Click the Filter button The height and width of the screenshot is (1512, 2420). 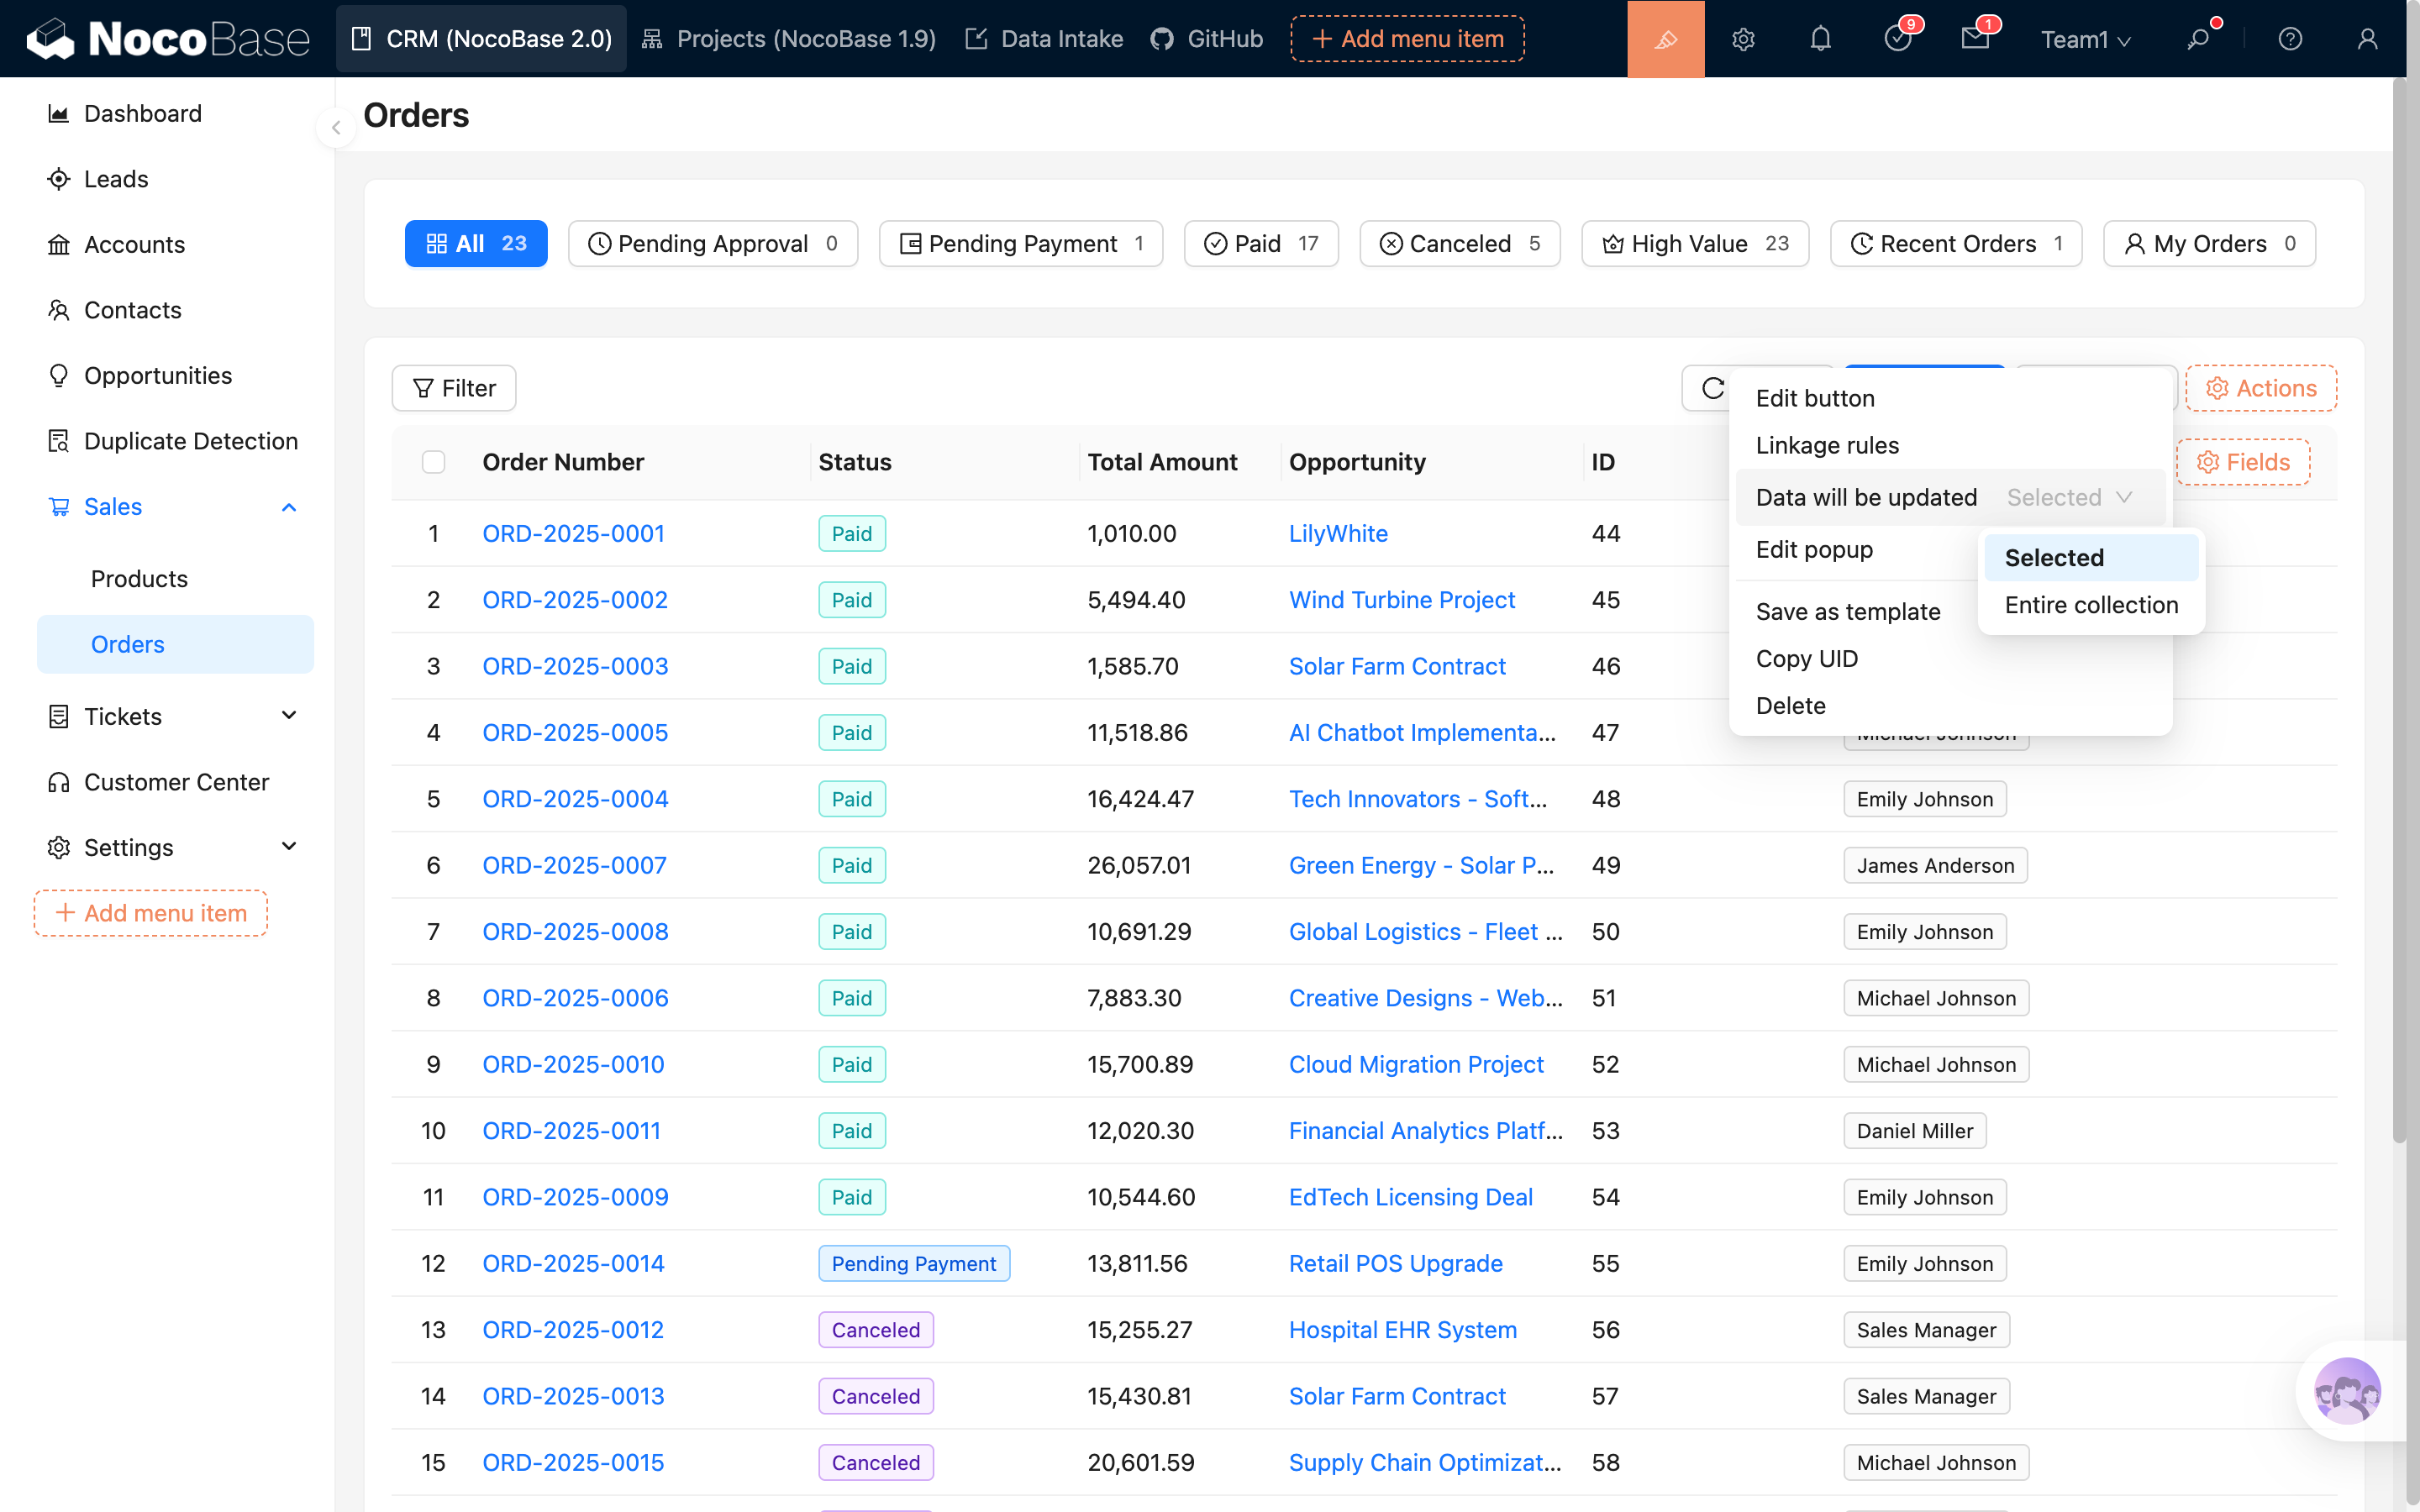point(454,388)
